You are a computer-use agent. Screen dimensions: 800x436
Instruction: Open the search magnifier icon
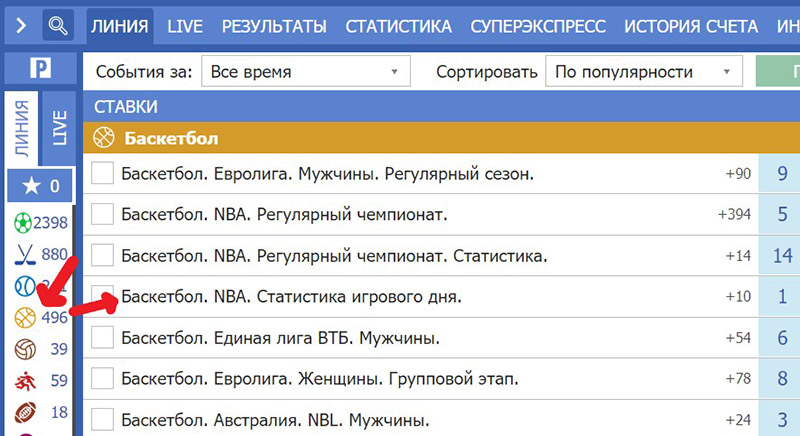coord(58,25)
